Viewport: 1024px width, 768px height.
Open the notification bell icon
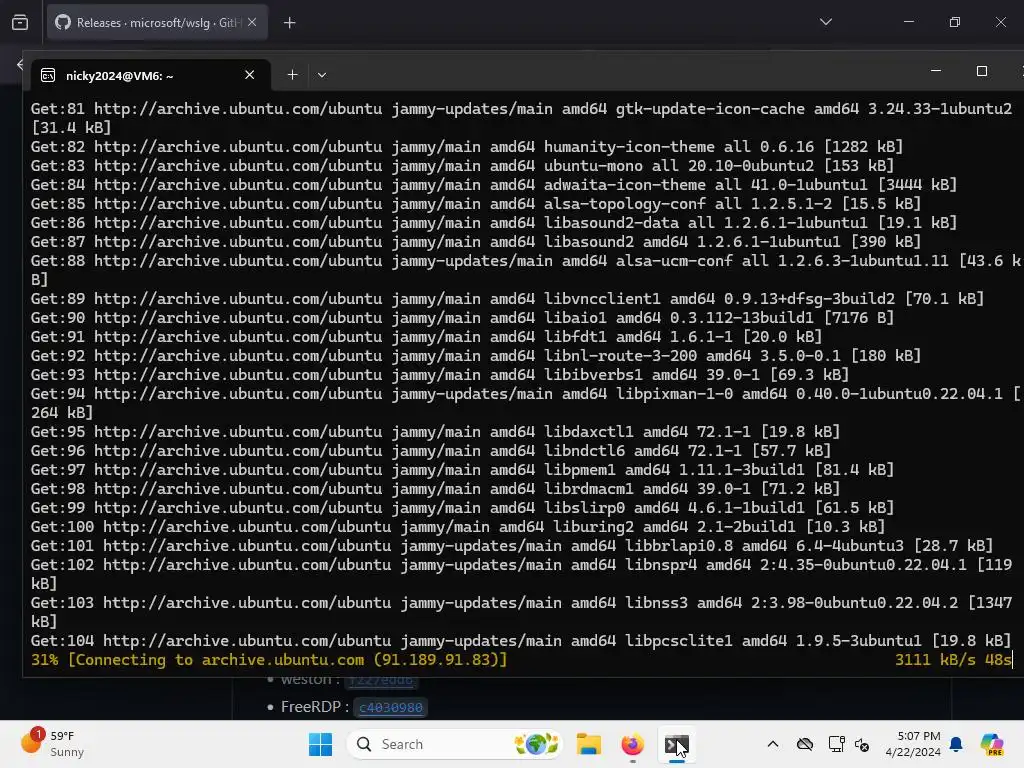[x=956, y=744]
